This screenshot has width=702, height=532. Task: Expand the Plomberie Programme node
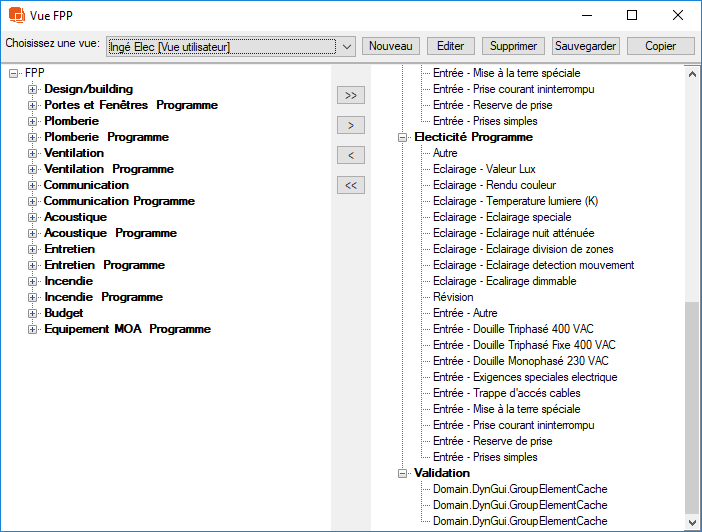pyautogui.click(x=33, y=137)
